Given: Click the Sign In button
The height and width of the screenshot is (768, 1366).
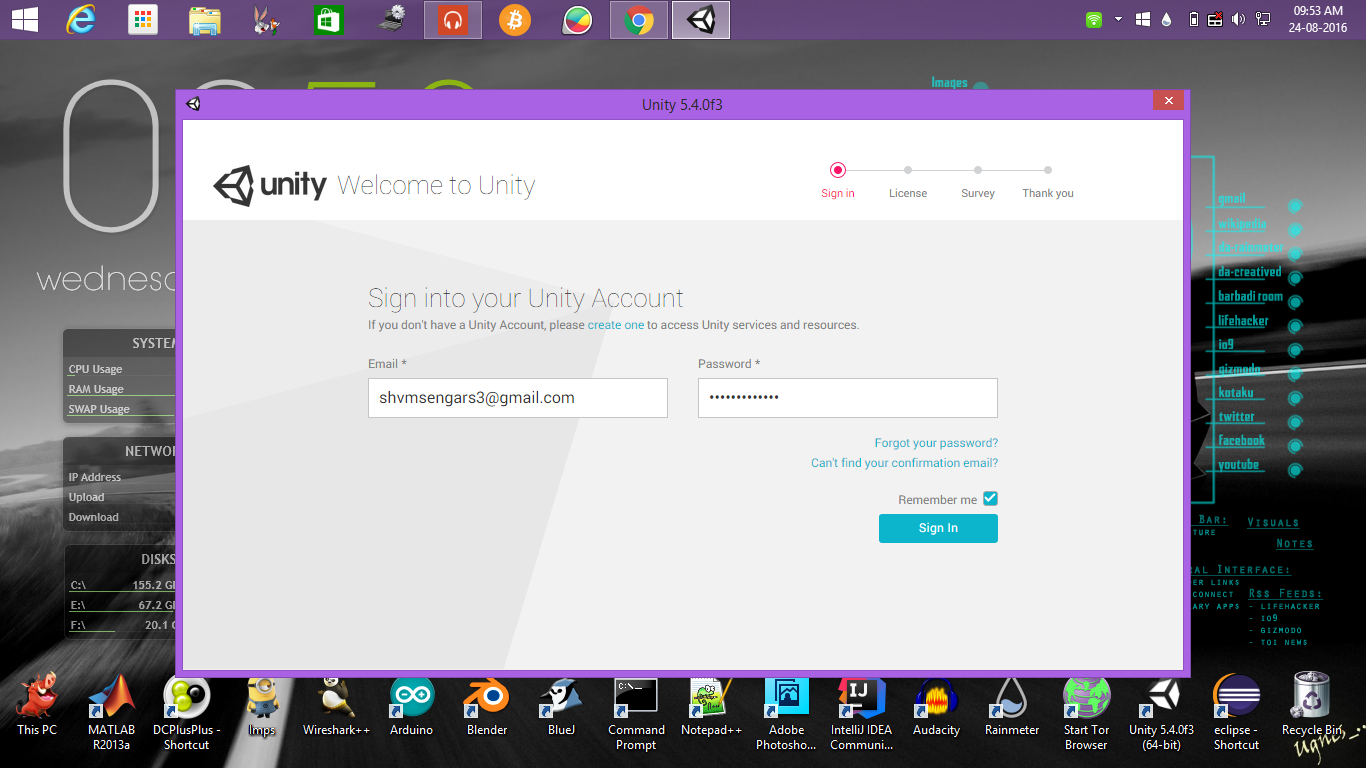Looking at the screenshot, I should pos(938,528).
